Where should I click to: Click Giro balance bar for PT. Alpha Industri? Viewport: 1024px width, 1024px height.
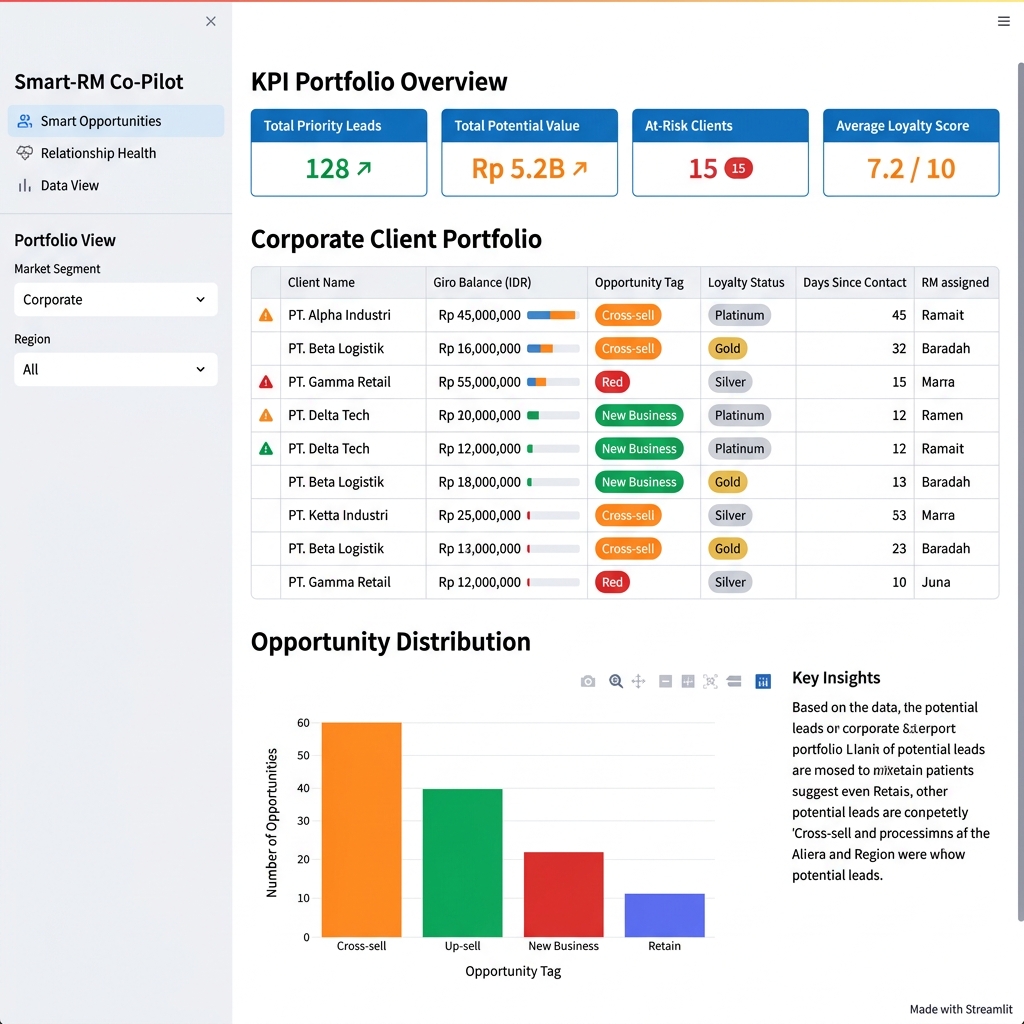[552, 315]
